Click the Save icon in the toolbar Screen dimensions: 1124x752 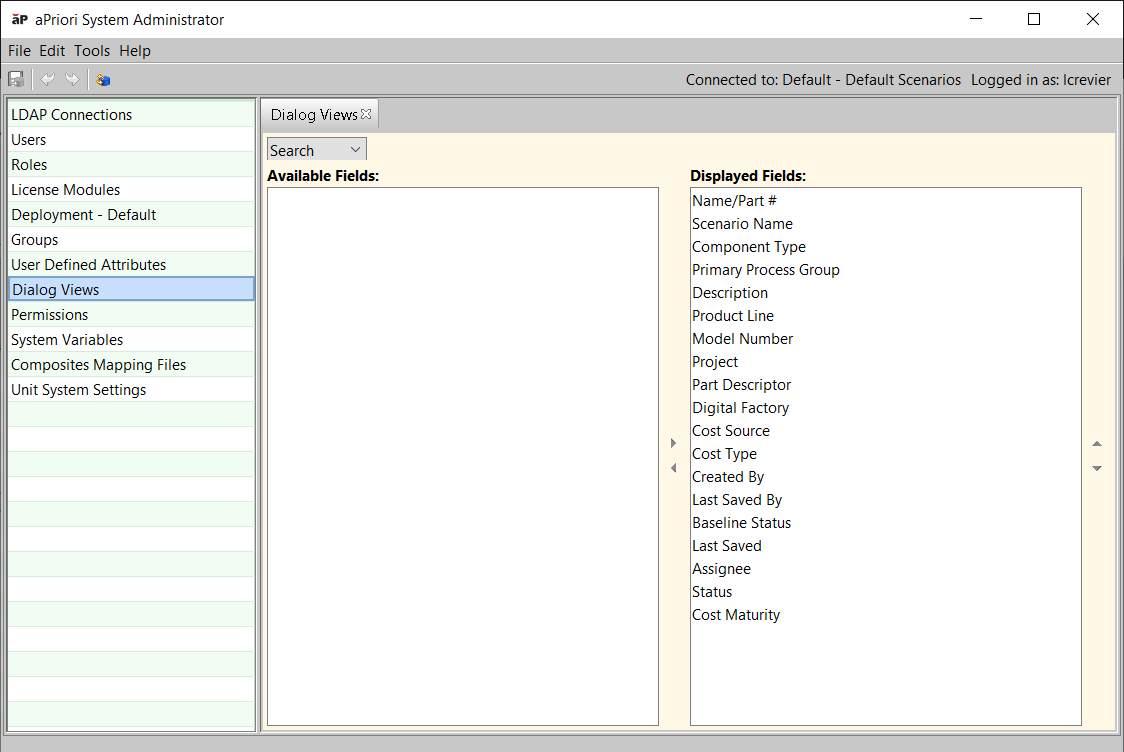pyautogui.click(x=16, y=80)
